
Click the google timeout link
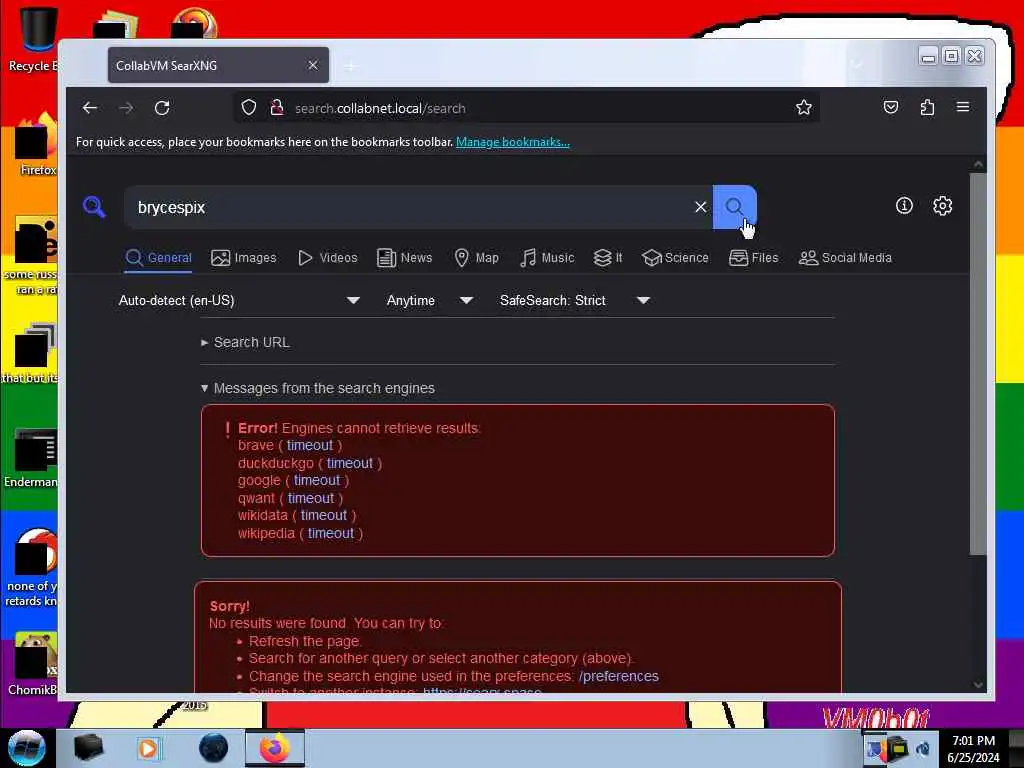(317, 481)
